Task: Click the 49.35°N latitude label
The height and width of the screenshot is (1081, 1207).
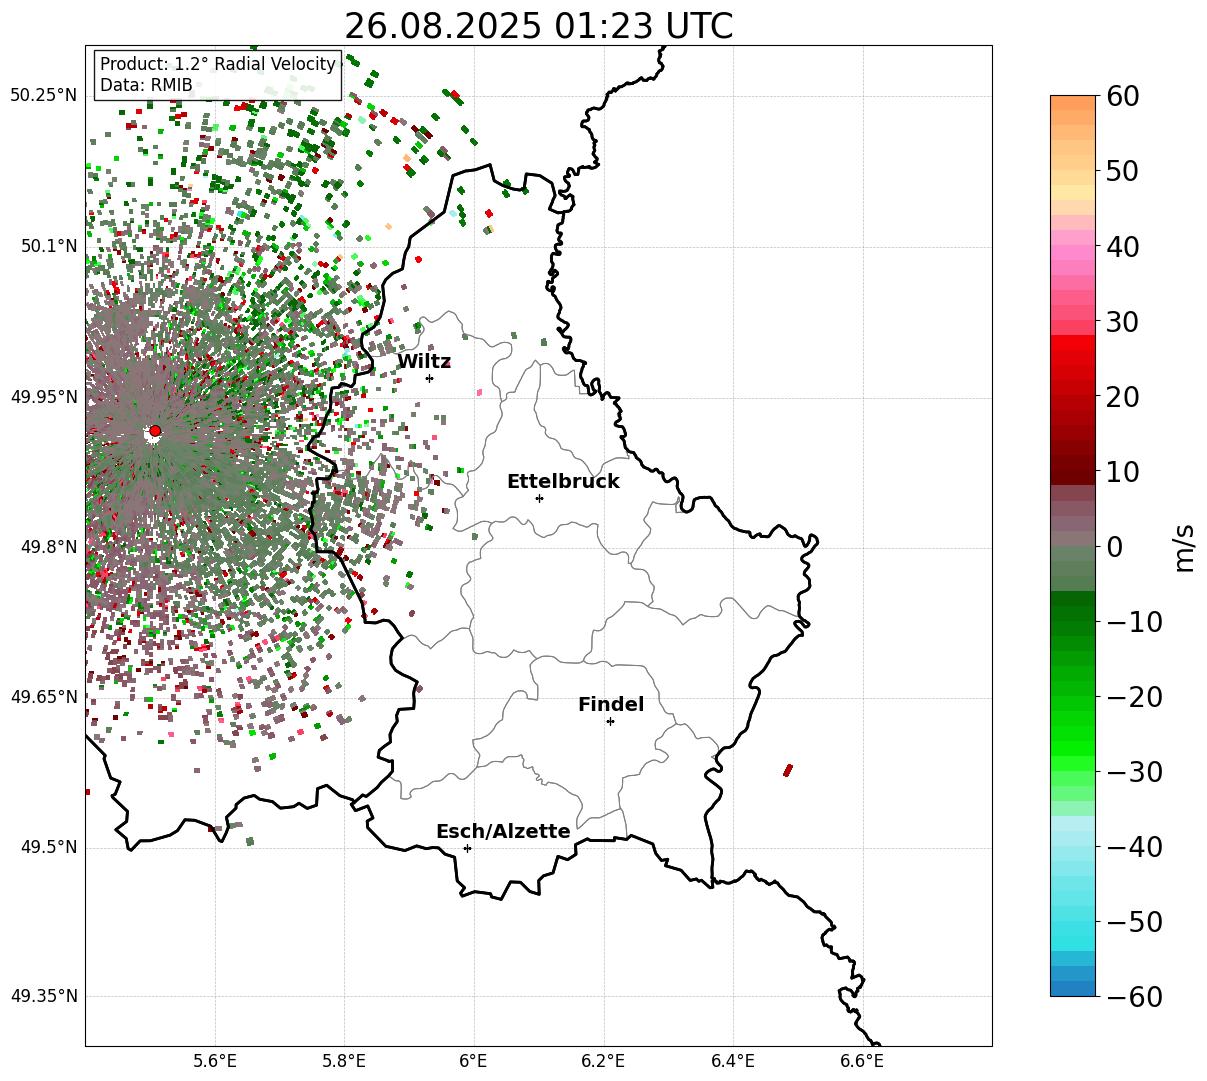Action: 43,996
